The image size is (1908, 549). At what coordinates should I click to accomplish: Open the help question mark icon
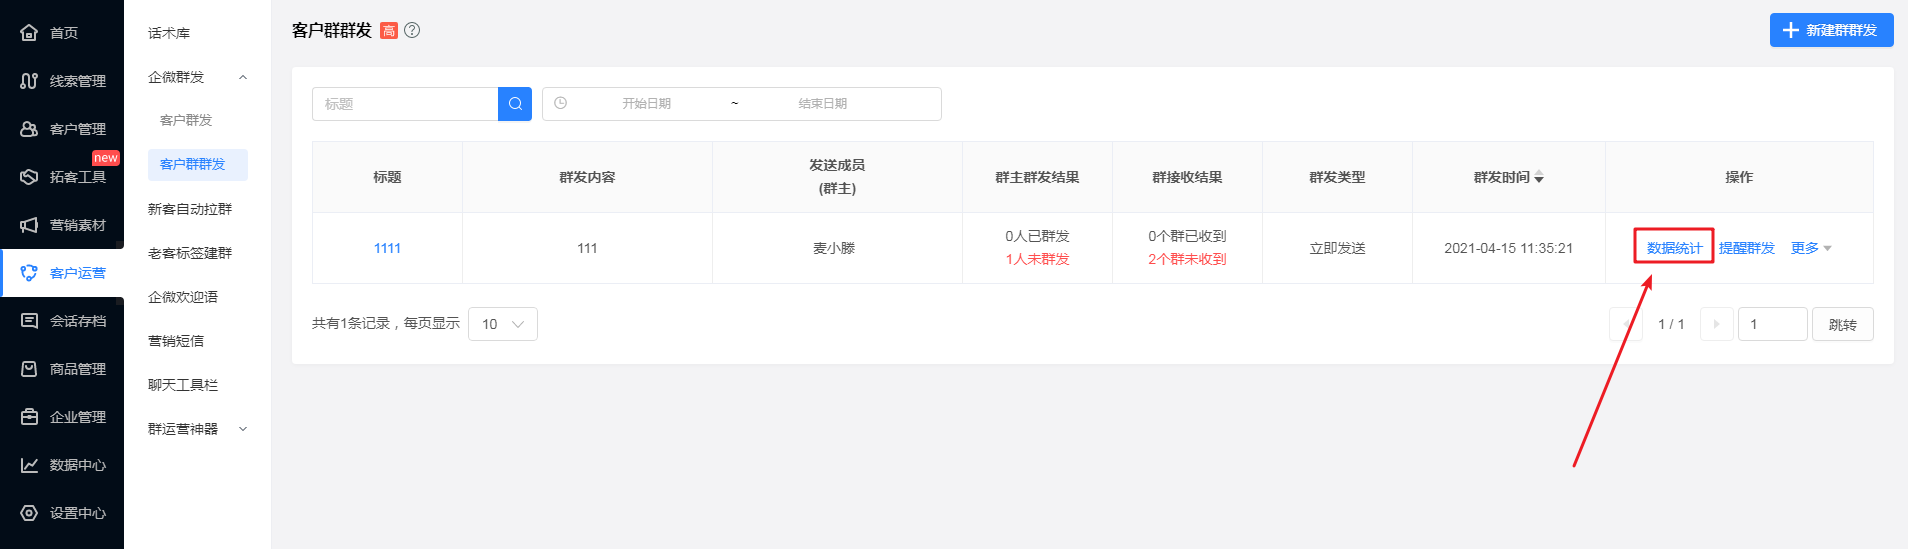pos(412,30)
